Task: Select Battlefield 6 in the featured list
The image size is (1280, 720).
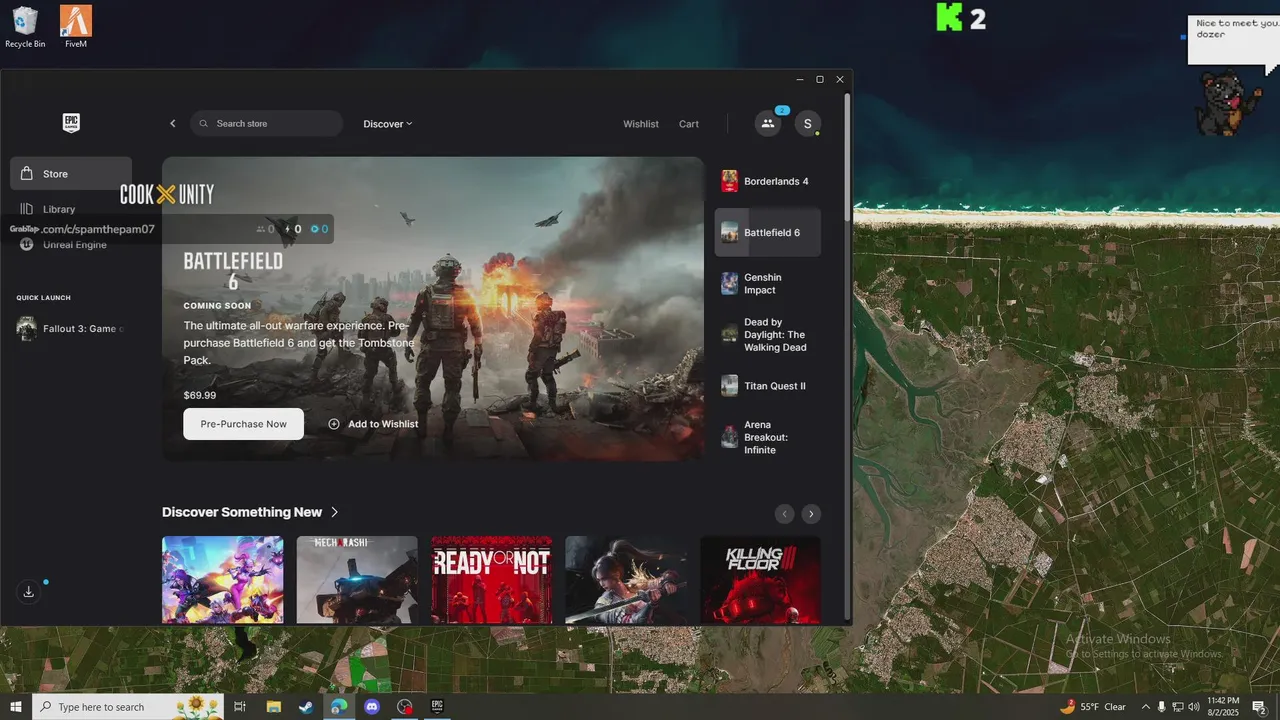Action: pyautogui.click(x=768, y=233)
